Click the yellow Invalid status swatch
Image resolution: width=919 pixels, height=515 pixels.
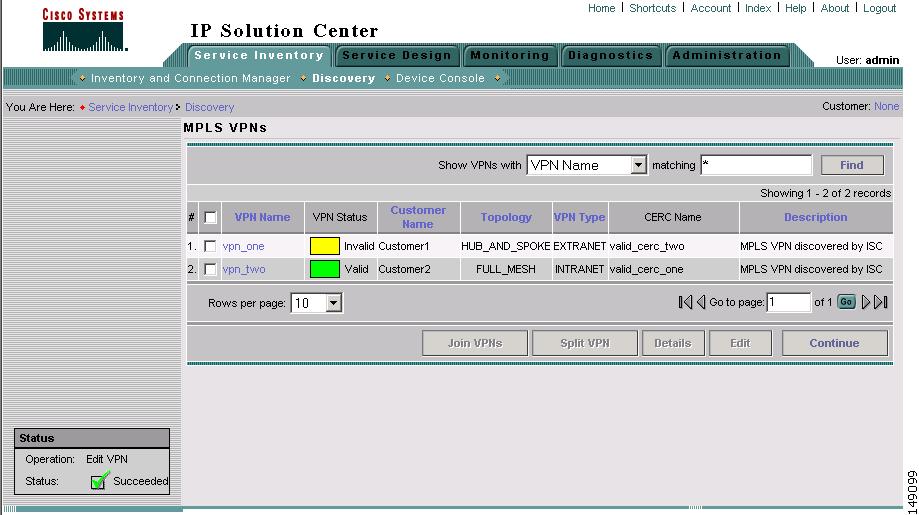tap(325, 246)
